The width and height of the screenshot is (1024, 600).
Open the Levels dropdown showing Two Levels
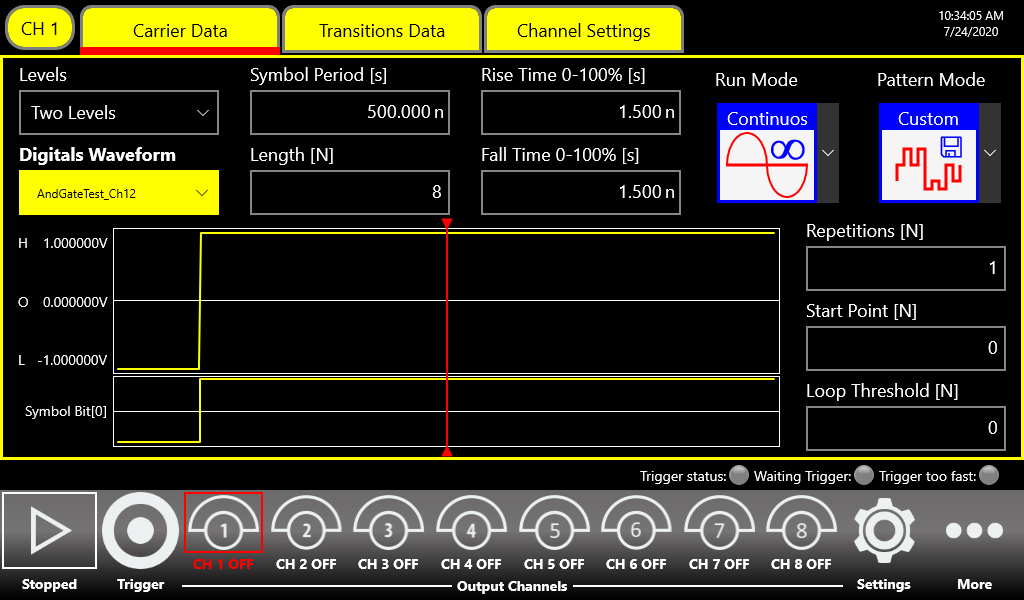[x=118, y=112]
